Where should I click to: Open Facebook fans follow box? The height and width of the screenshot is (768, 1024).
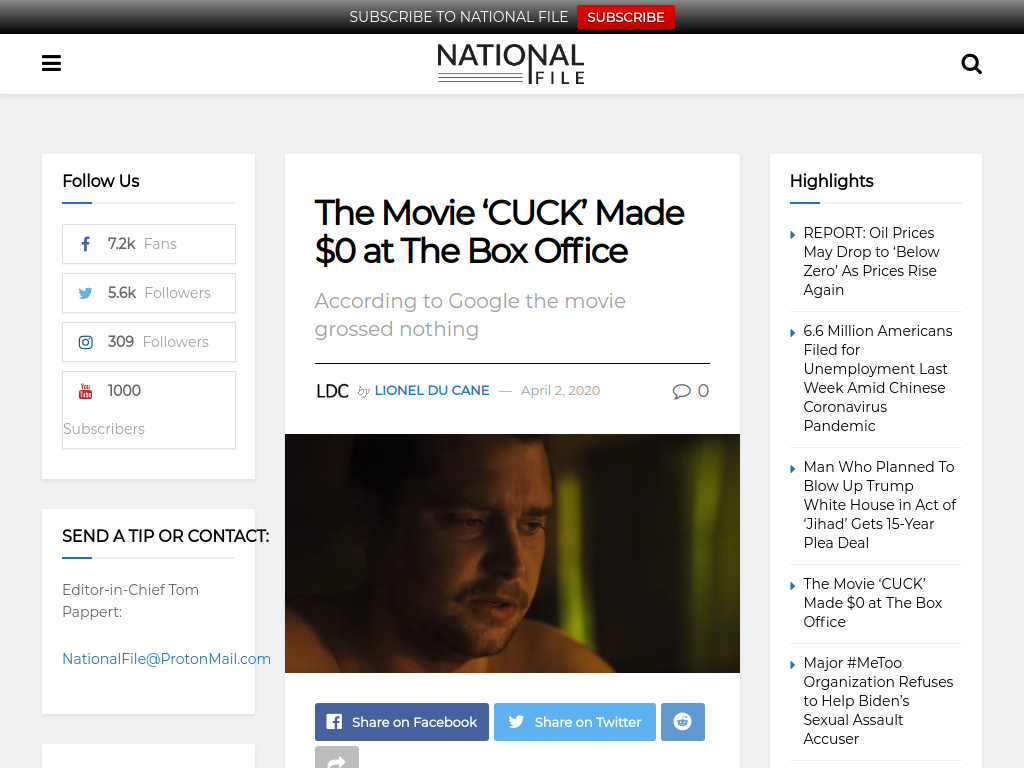coord(149,244)
